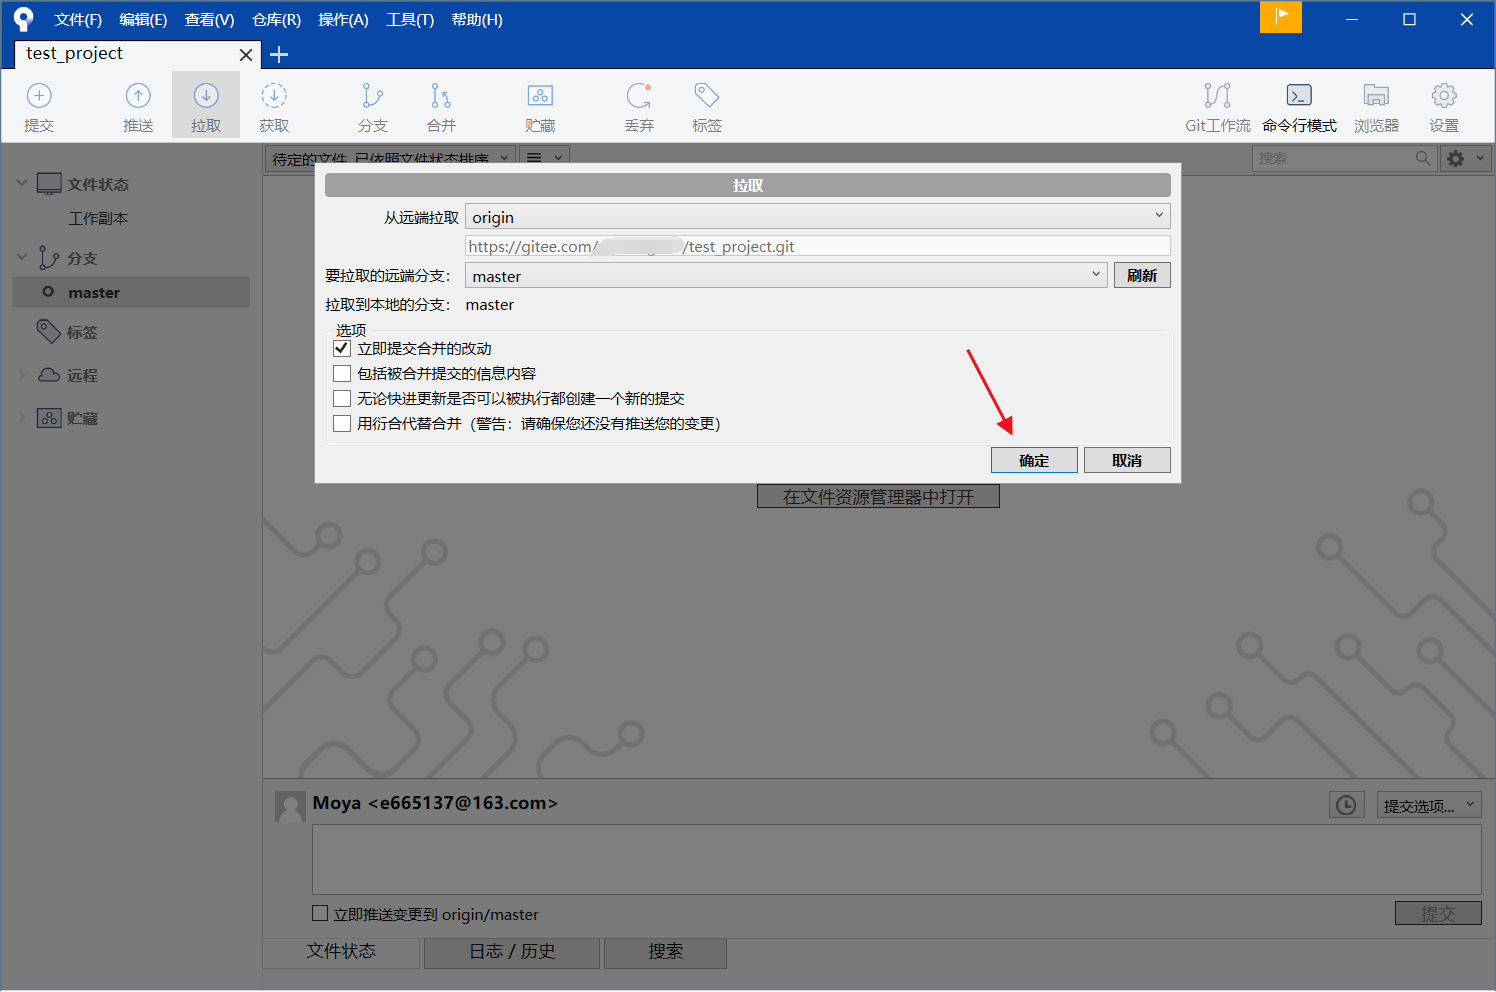Image resolution: width=1496 pixels, height=992 pixels.
Task: Select the master branch in sidebar
Action: coord(131,292)
